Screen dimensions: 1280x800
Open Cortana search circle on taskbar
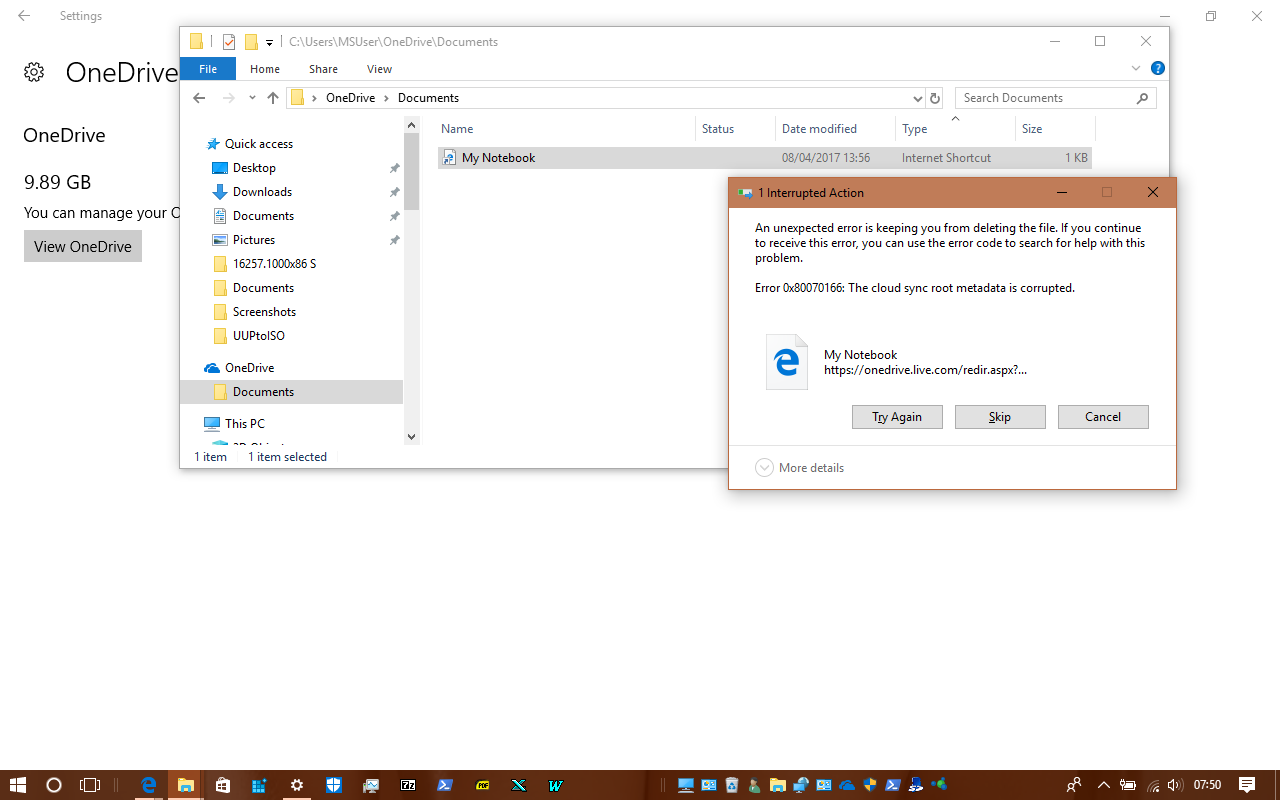tap(54, 785)
